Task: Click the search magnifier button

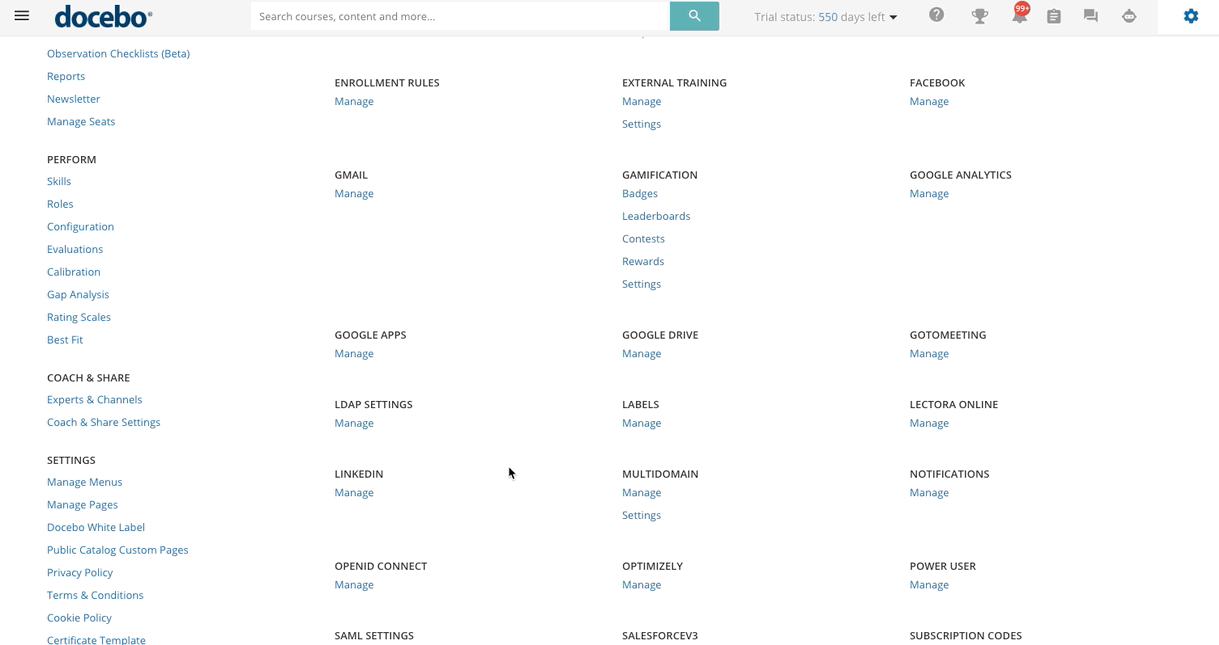Action: pyautogui.click(x=694, y=16)
